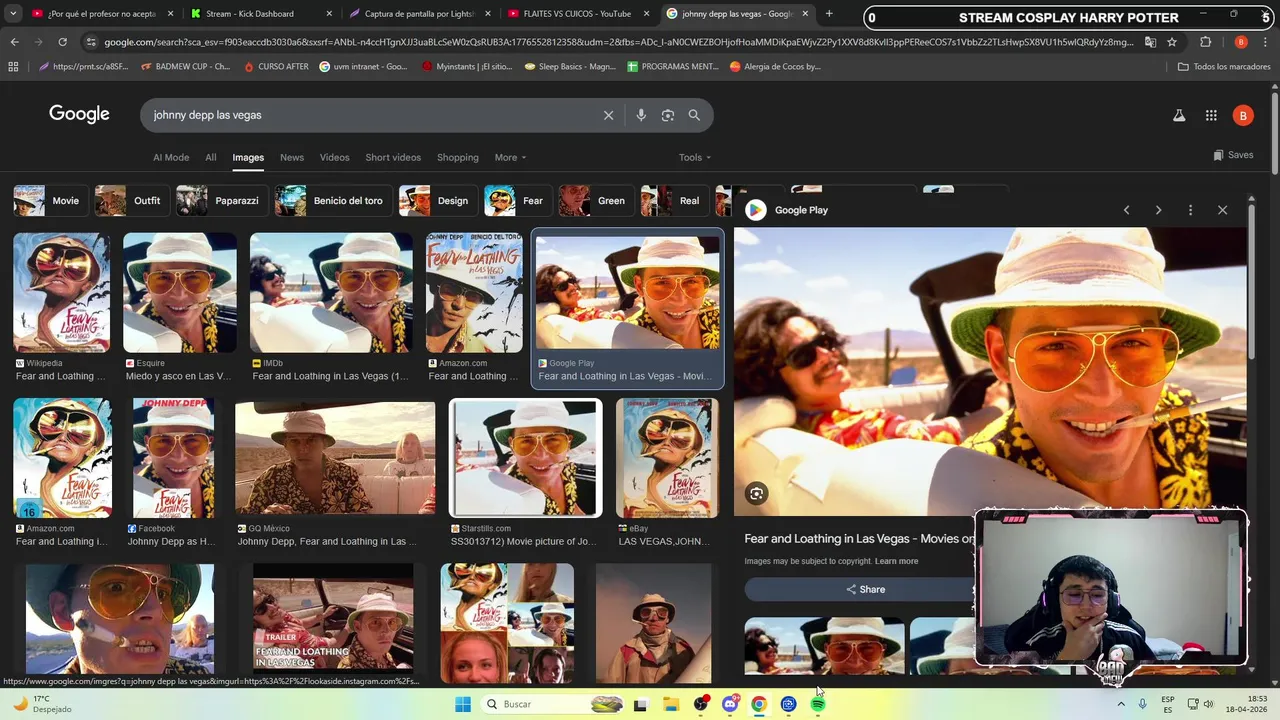1280x720 pixels.
Task: Open the eBay LAS VEGAS poster thumbnail
Action: coord(667,458)
